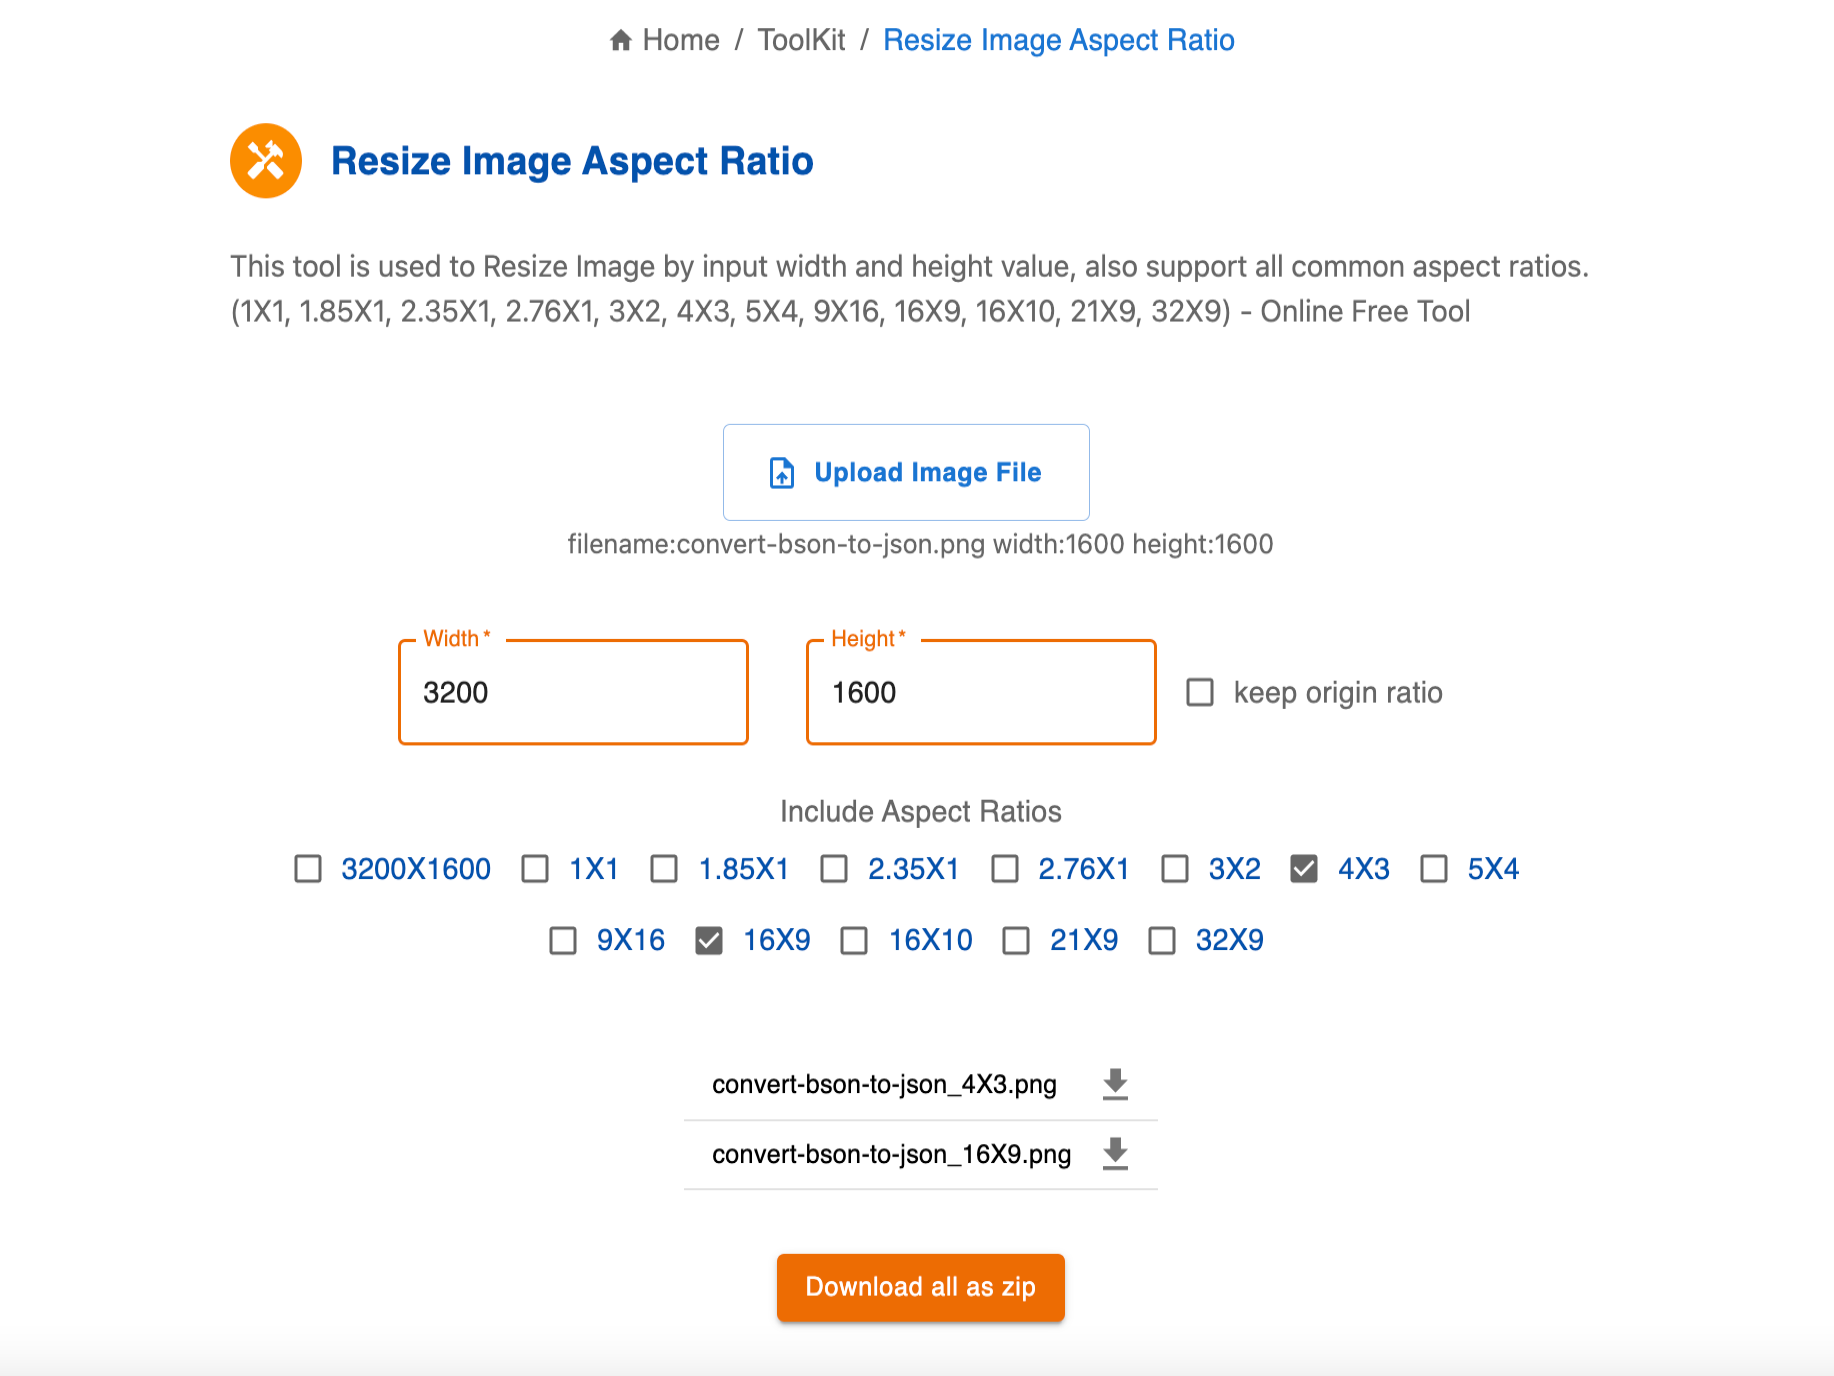Image resolution: width=1834 pixels, height=1376 pixels.
Task: Click the upload arrow icon in Upload button
Action: [x=780, y=472]
